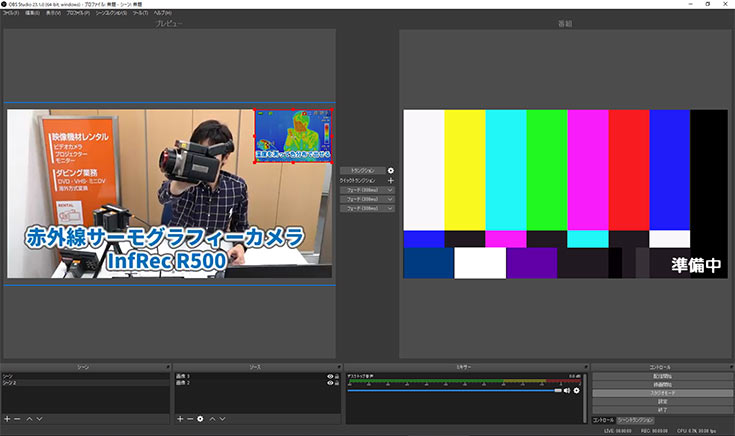Click the 終了 exit button

coord(662,410)
